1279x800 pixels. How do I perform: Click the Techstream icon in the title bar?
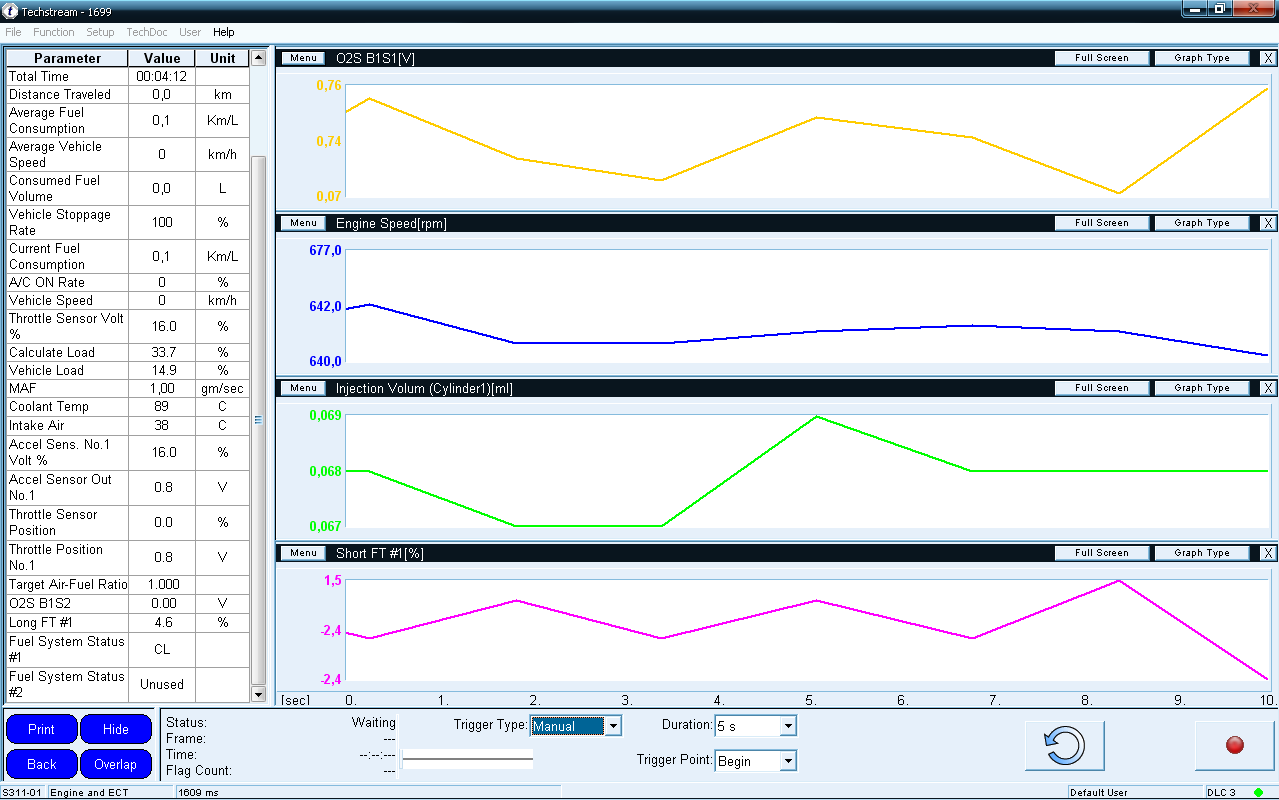11,10
